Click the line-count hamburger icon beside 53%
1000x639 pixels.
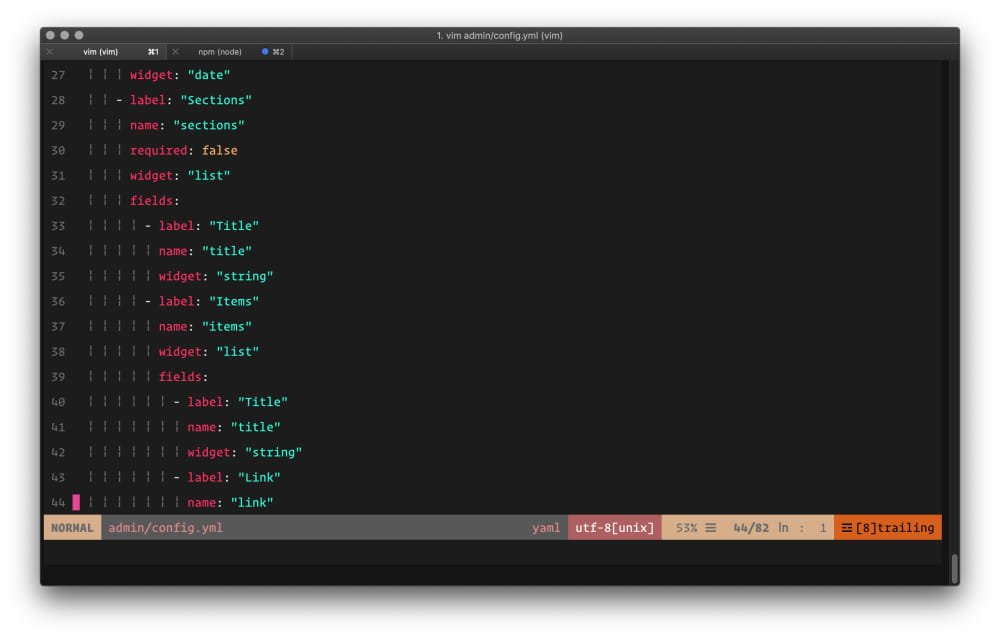point(710,528)
